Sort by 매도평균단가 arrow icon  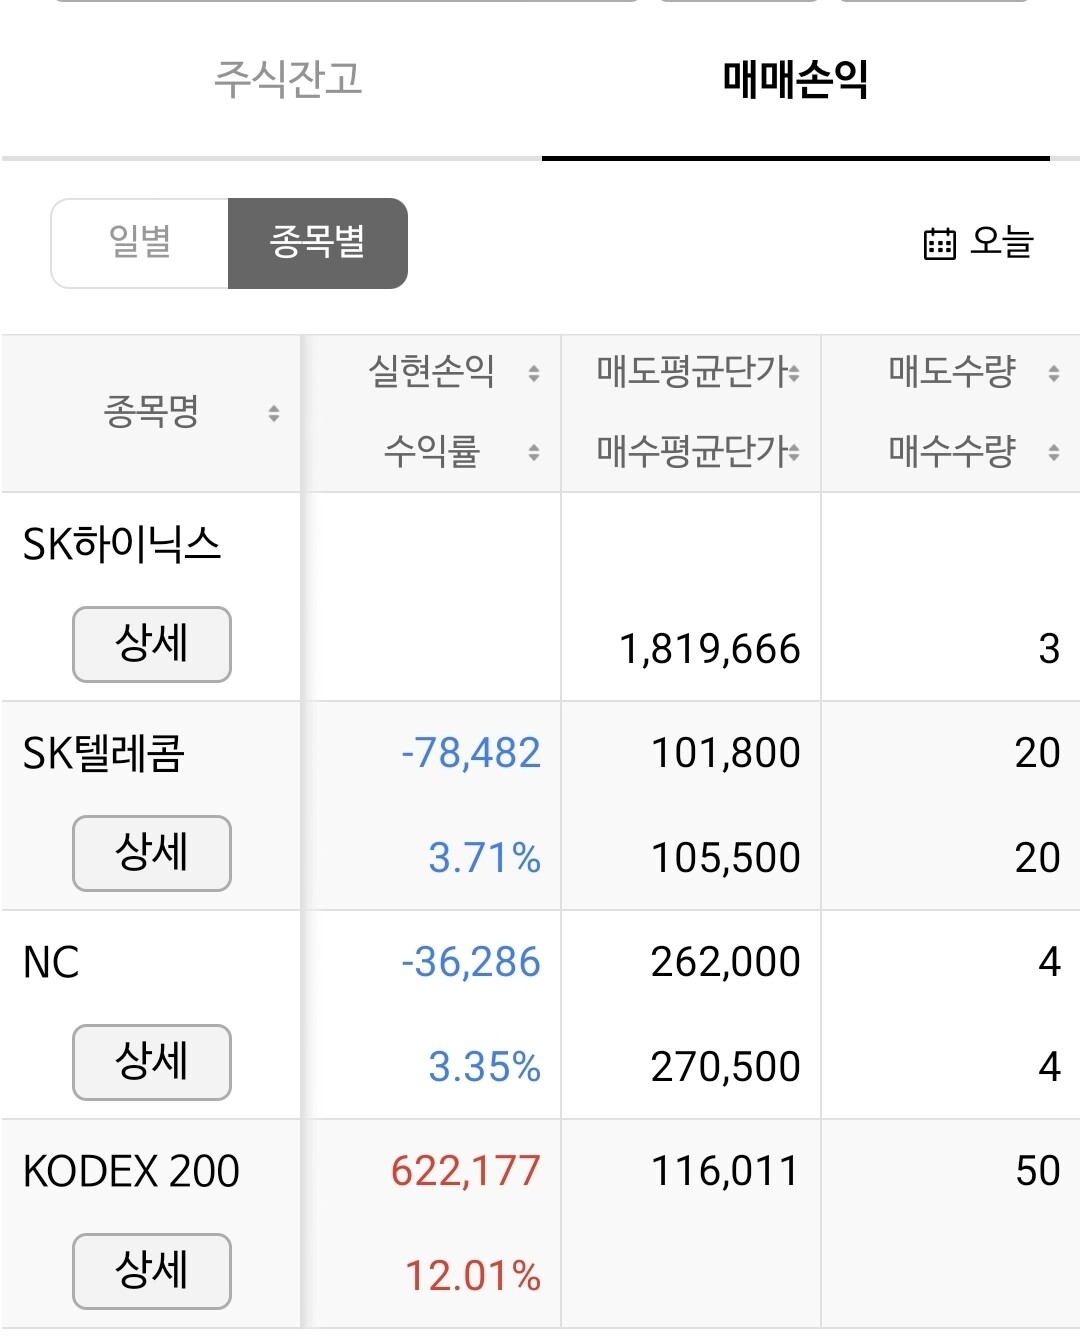(x=794, y=373)
